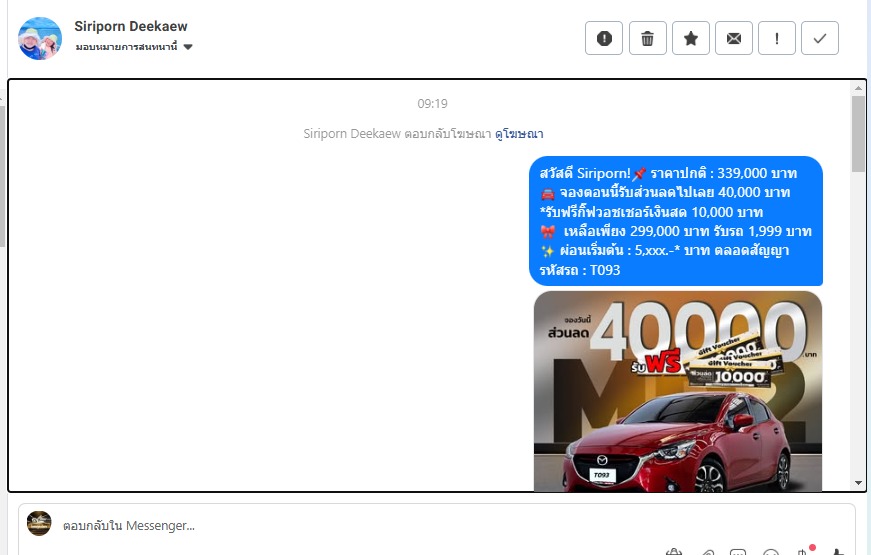This screenshot has height=555, width=871.
Task: Flag conversation with plain exclamation mark icon
Action: [777, 38]
